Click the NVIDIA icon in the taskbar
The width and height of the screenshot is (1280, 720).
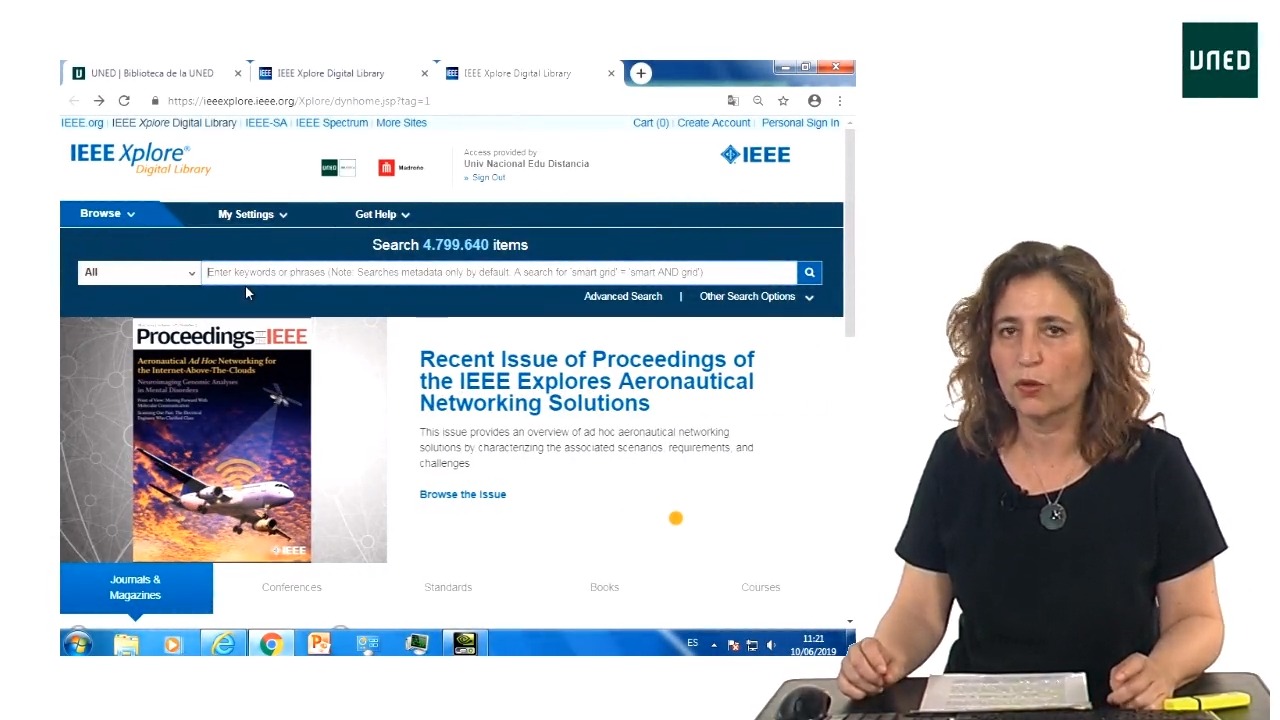tap(464, 644)
